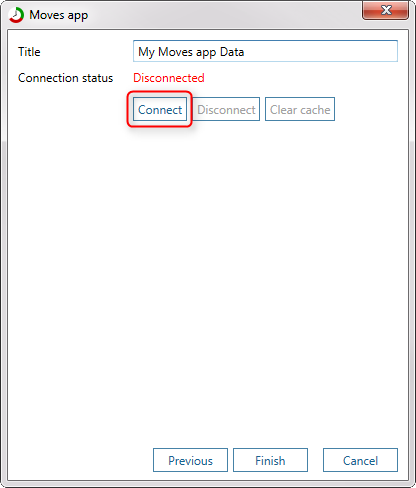Click the word "Data" in title field
This screenshot has height=488, width=416.
(x=232, y=52)
